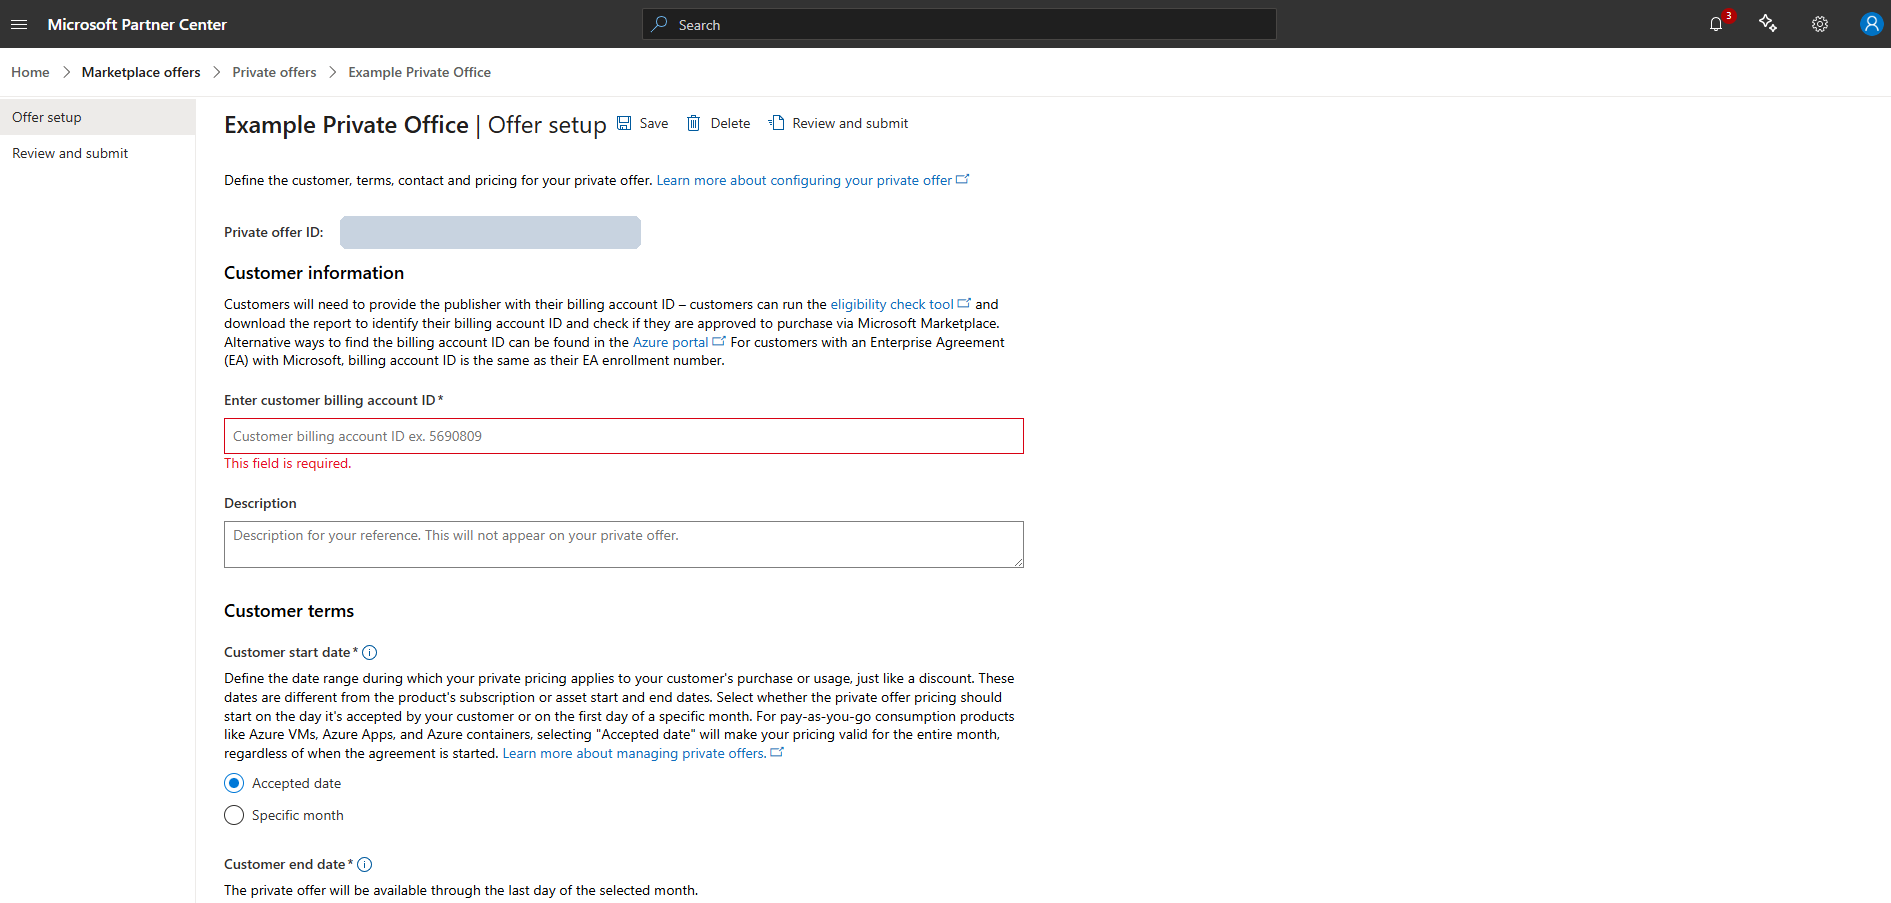Open the notifications bell
Viewport: 1891px width, 903px height.
click(1716, 24)
